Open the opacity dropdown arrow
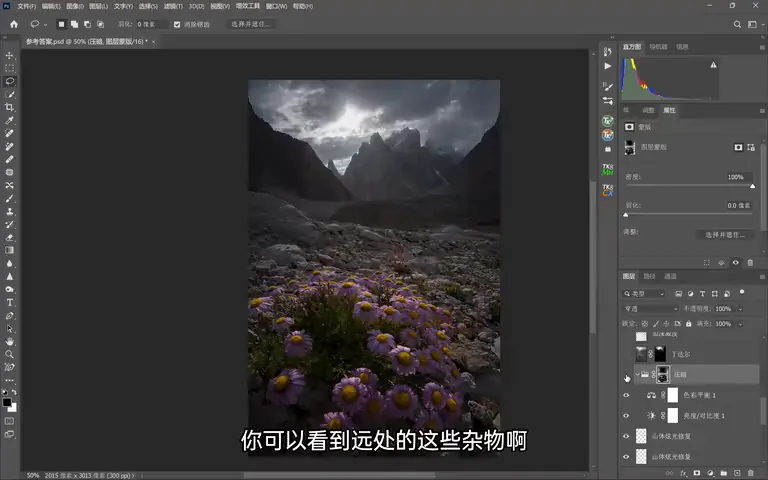 coord(740,309)
